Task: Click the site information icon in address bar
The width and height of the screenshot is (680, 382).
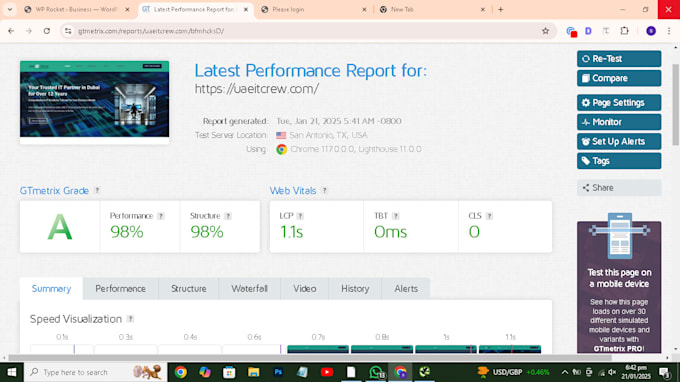Action: click(68, 31)
